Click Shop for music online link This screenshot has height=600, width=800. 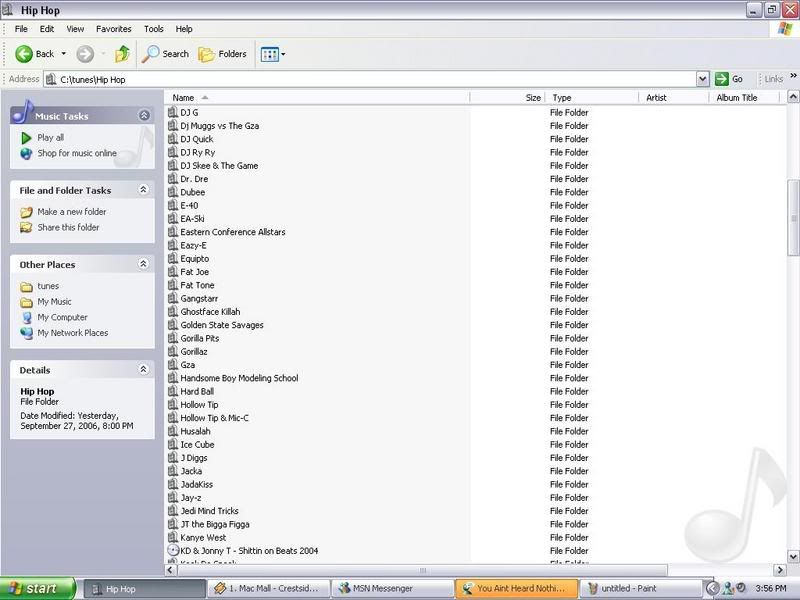tap(77, 153)
